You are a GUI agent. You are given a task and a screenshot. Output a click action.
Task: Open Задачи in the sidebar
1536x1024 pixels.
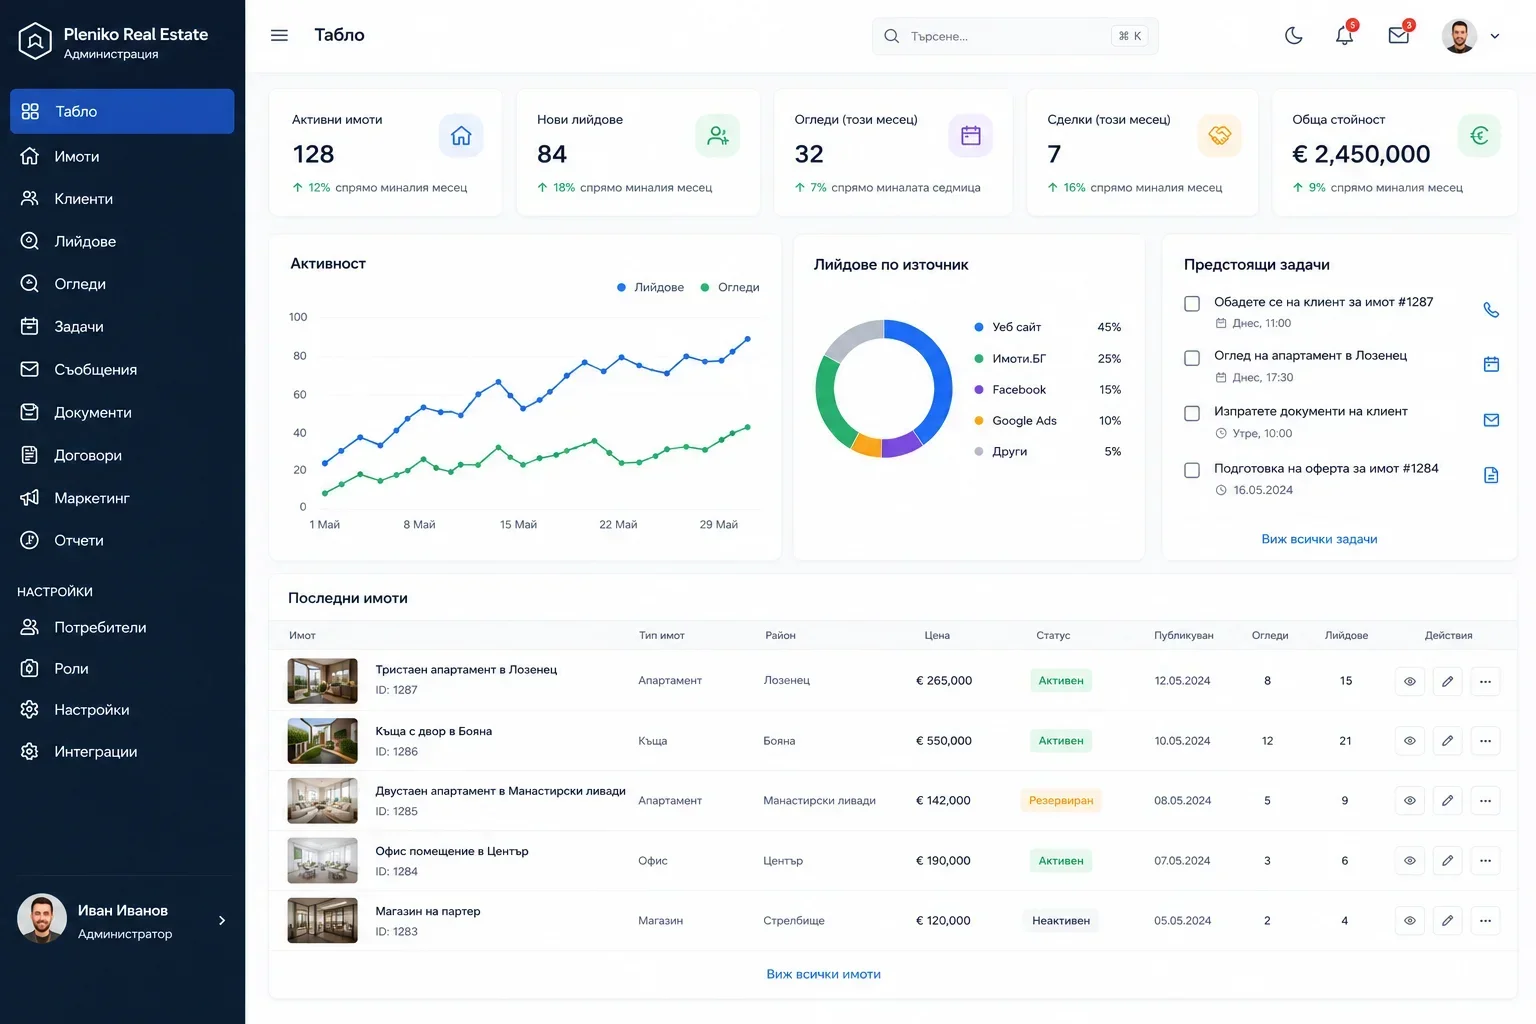click(122, 327)
